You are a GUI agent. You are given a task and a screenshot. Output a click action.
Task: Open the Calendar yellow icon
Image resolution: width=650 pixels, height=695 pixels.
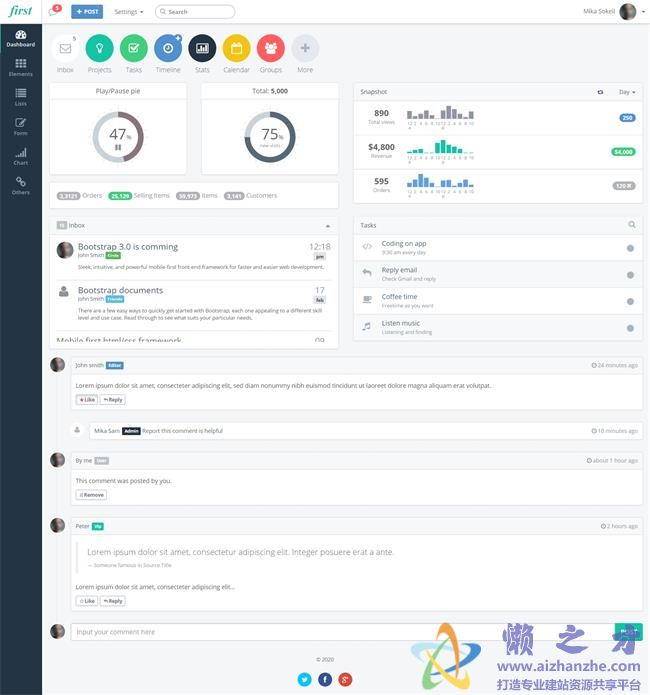point(236,48)
